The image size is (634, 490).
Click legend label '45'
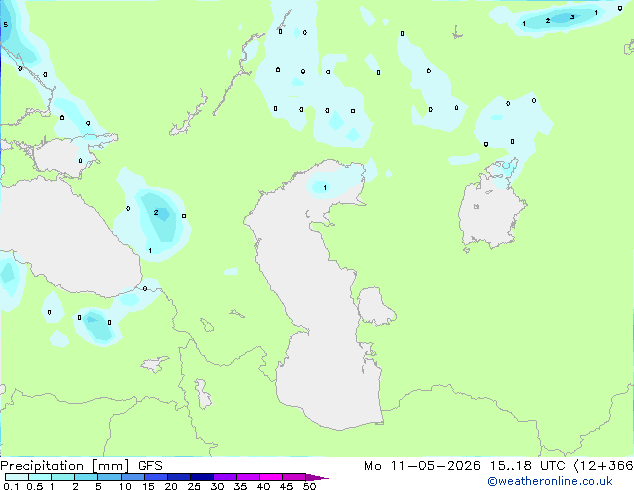click(x=286, y=486)
